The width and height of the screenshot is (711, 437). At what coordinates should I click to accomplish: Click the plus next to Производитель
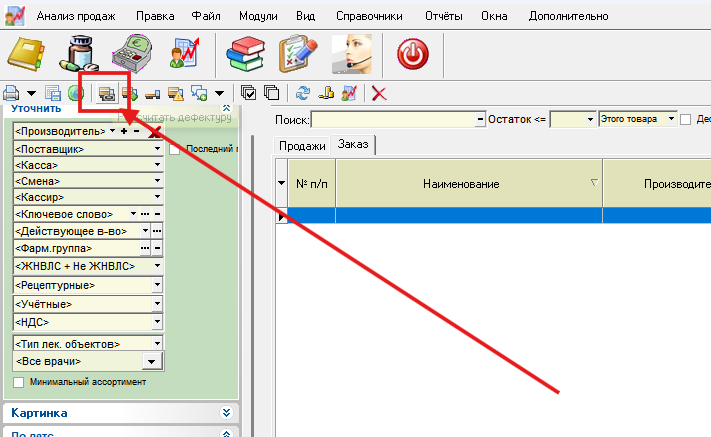tap(124, 131)
